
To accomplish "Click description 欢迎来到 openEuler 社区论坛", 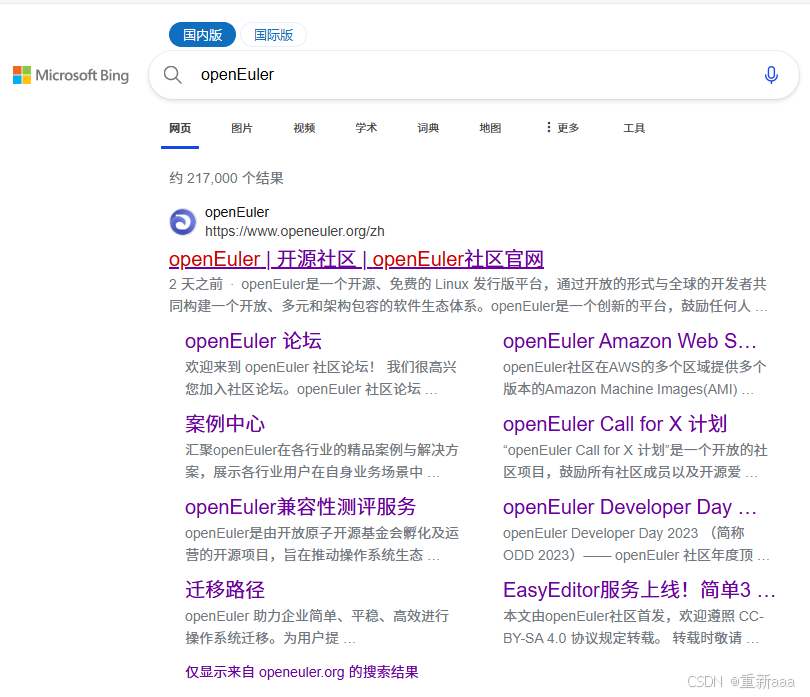I will click(321, 378).
